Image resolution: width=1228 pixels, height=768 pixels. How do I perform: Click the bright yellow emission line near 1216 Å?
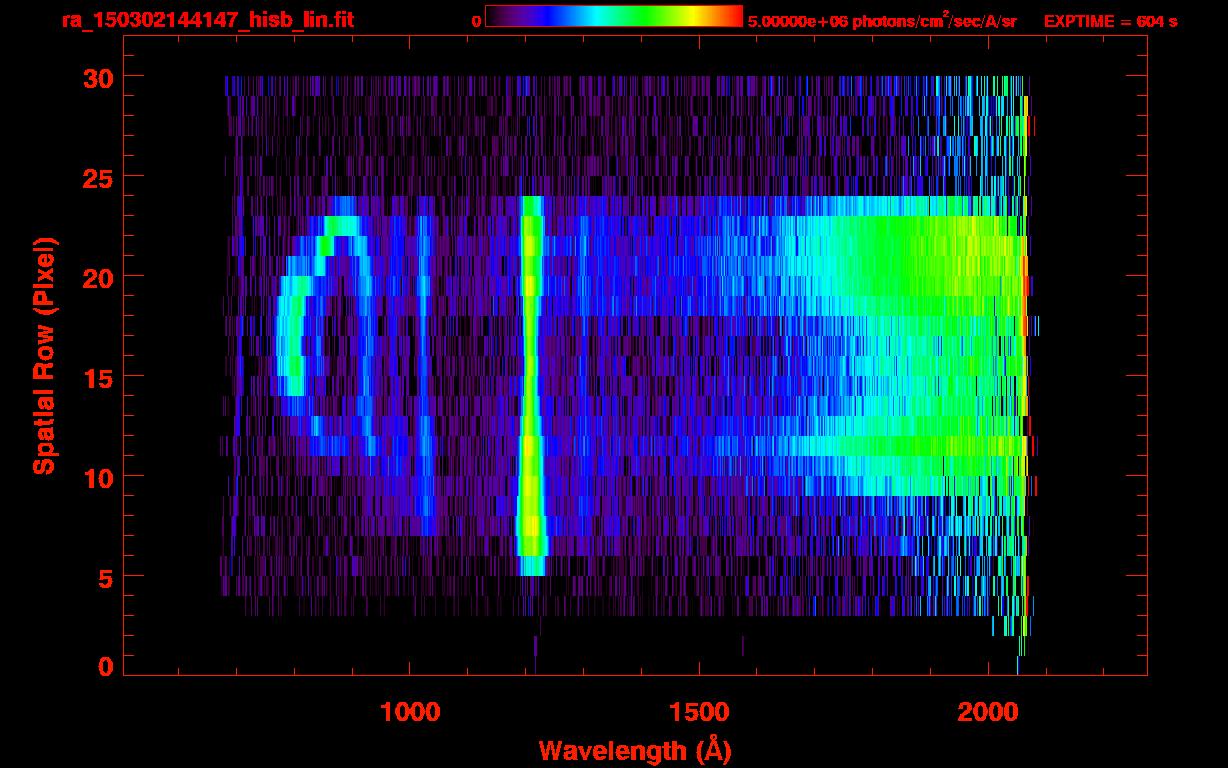point(531,386)
